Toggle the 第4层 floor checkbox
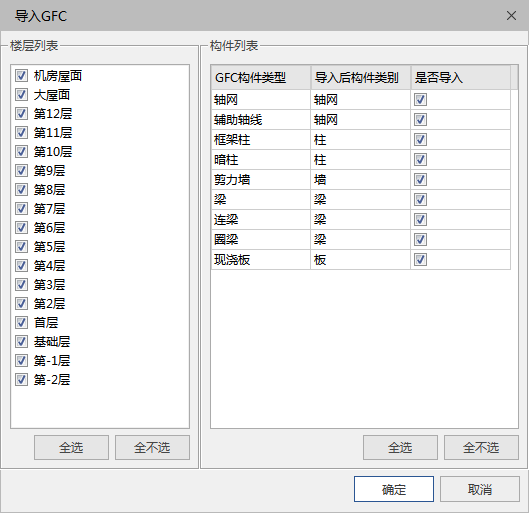Screen dimensions: 529x513 21,266
